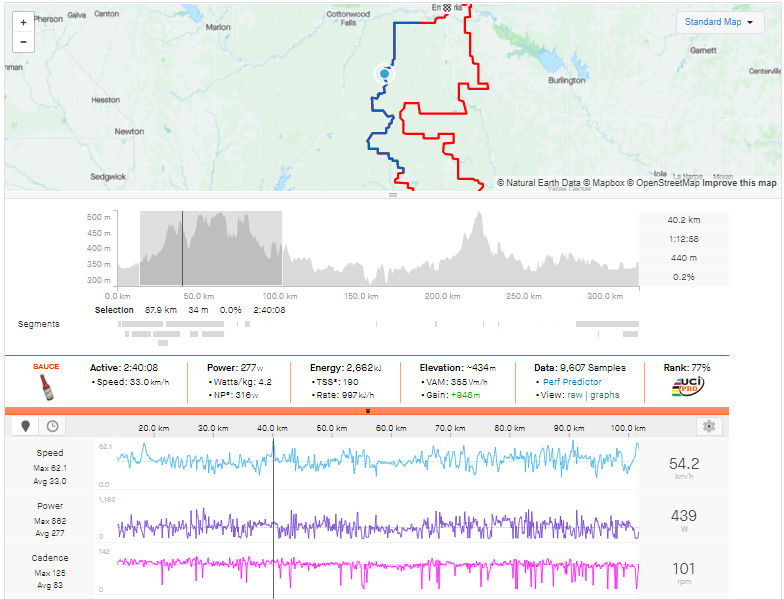
Task: Click the Speed graph label
Action: coord(50,453)
